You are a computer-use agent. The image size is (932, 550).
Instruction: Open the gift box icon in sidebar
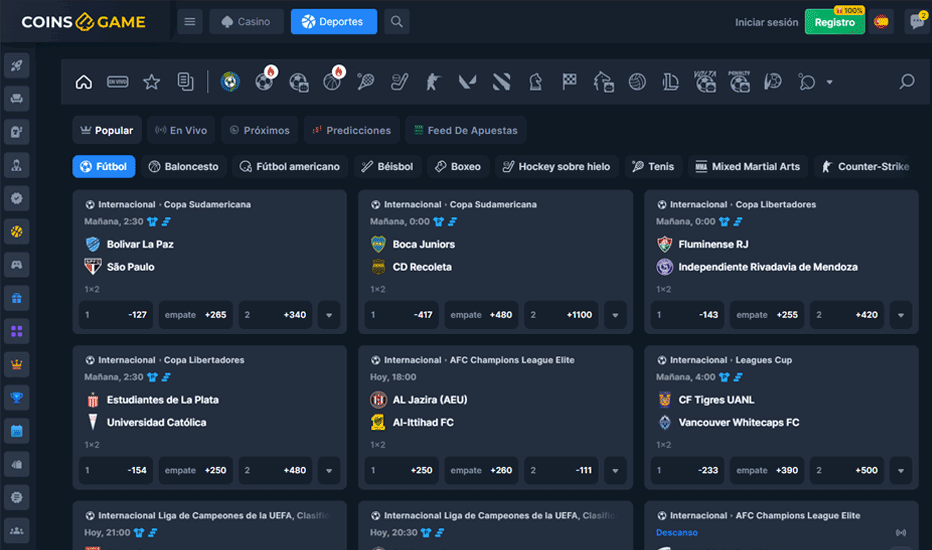17,298
